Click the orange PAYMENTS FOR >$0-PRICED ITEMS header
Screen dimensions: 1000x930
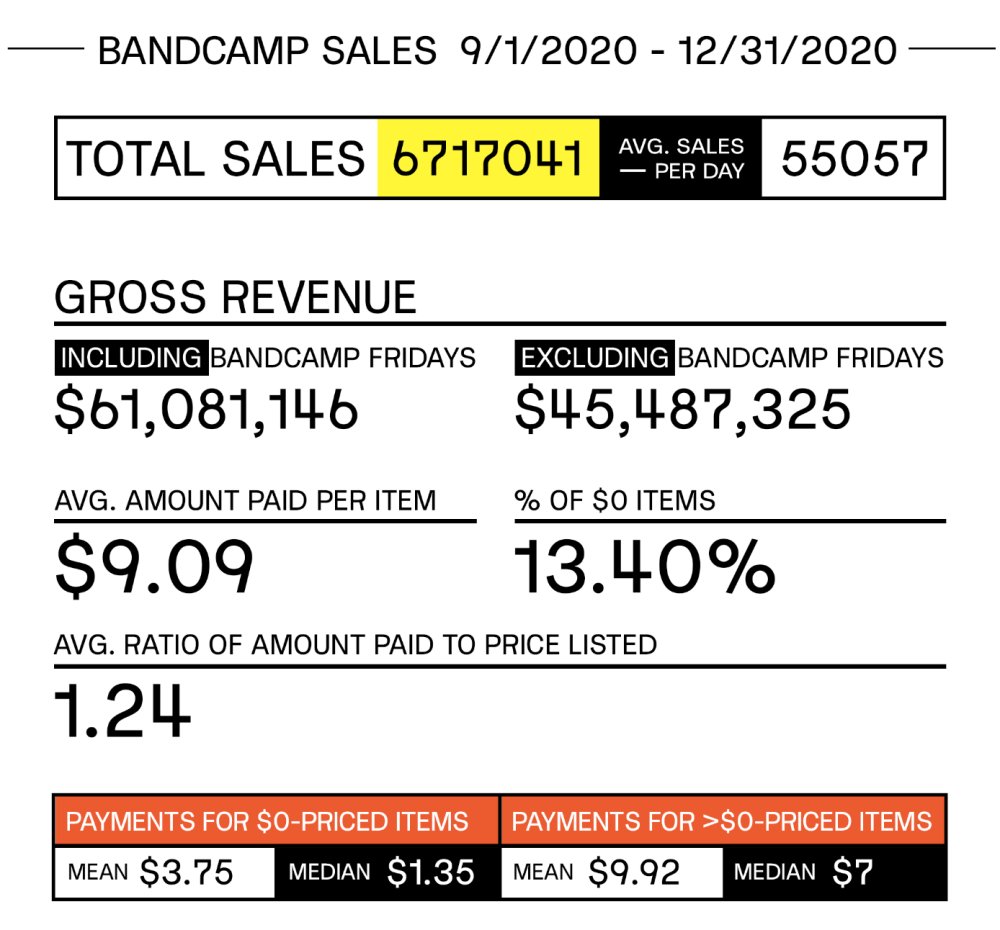(x=722, y=822)
